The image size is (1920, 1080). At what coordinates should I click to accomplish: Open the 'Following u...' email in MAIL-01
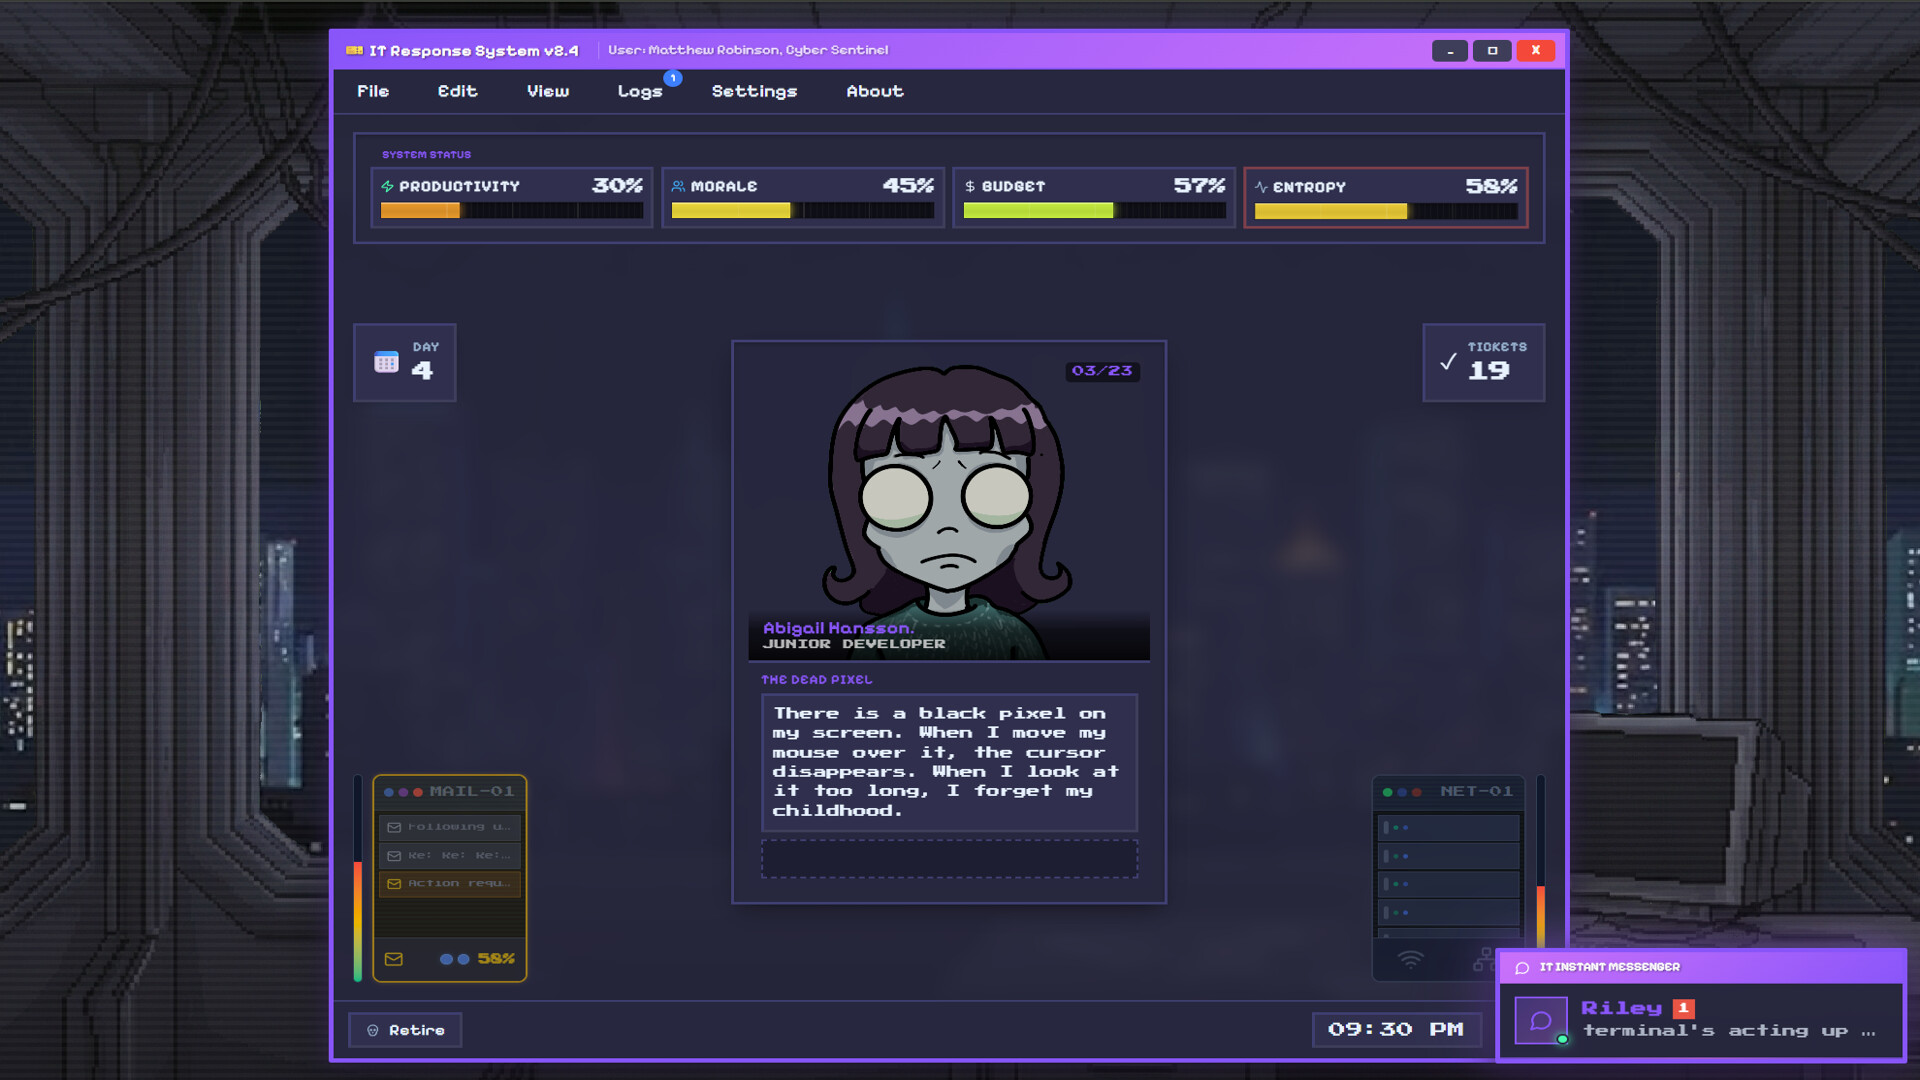450,827
